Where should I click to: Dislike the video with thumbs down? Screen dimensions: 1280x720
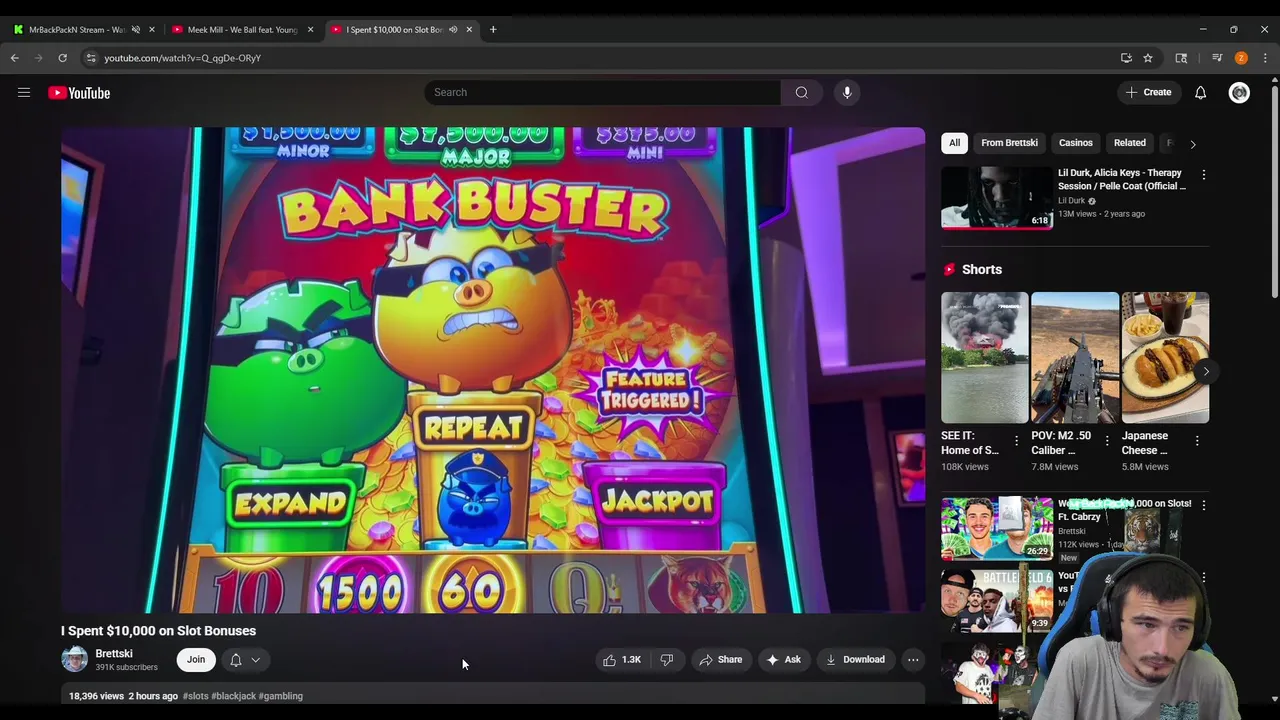point(667,660)
